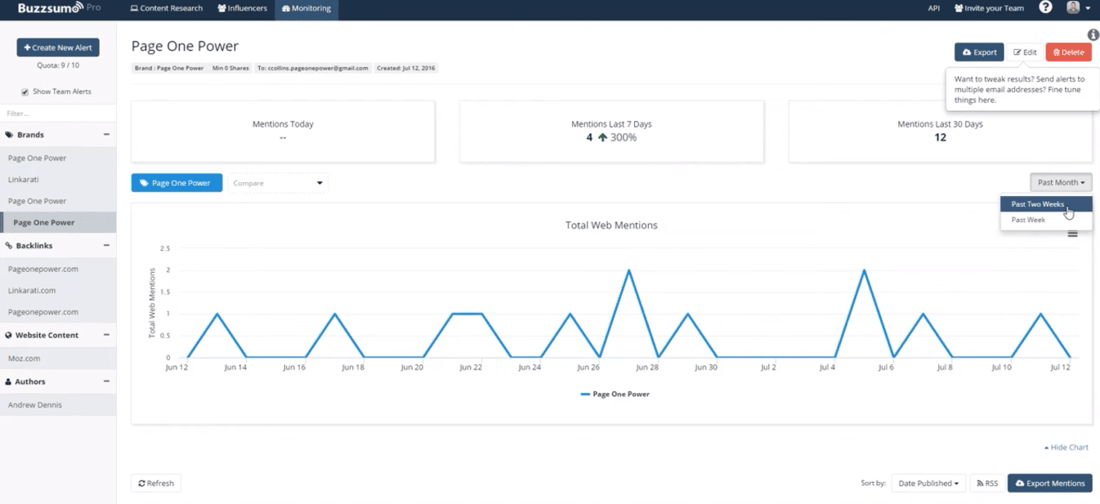Collapse the Website Content section
1100x504 pixels.
[106, 335]
